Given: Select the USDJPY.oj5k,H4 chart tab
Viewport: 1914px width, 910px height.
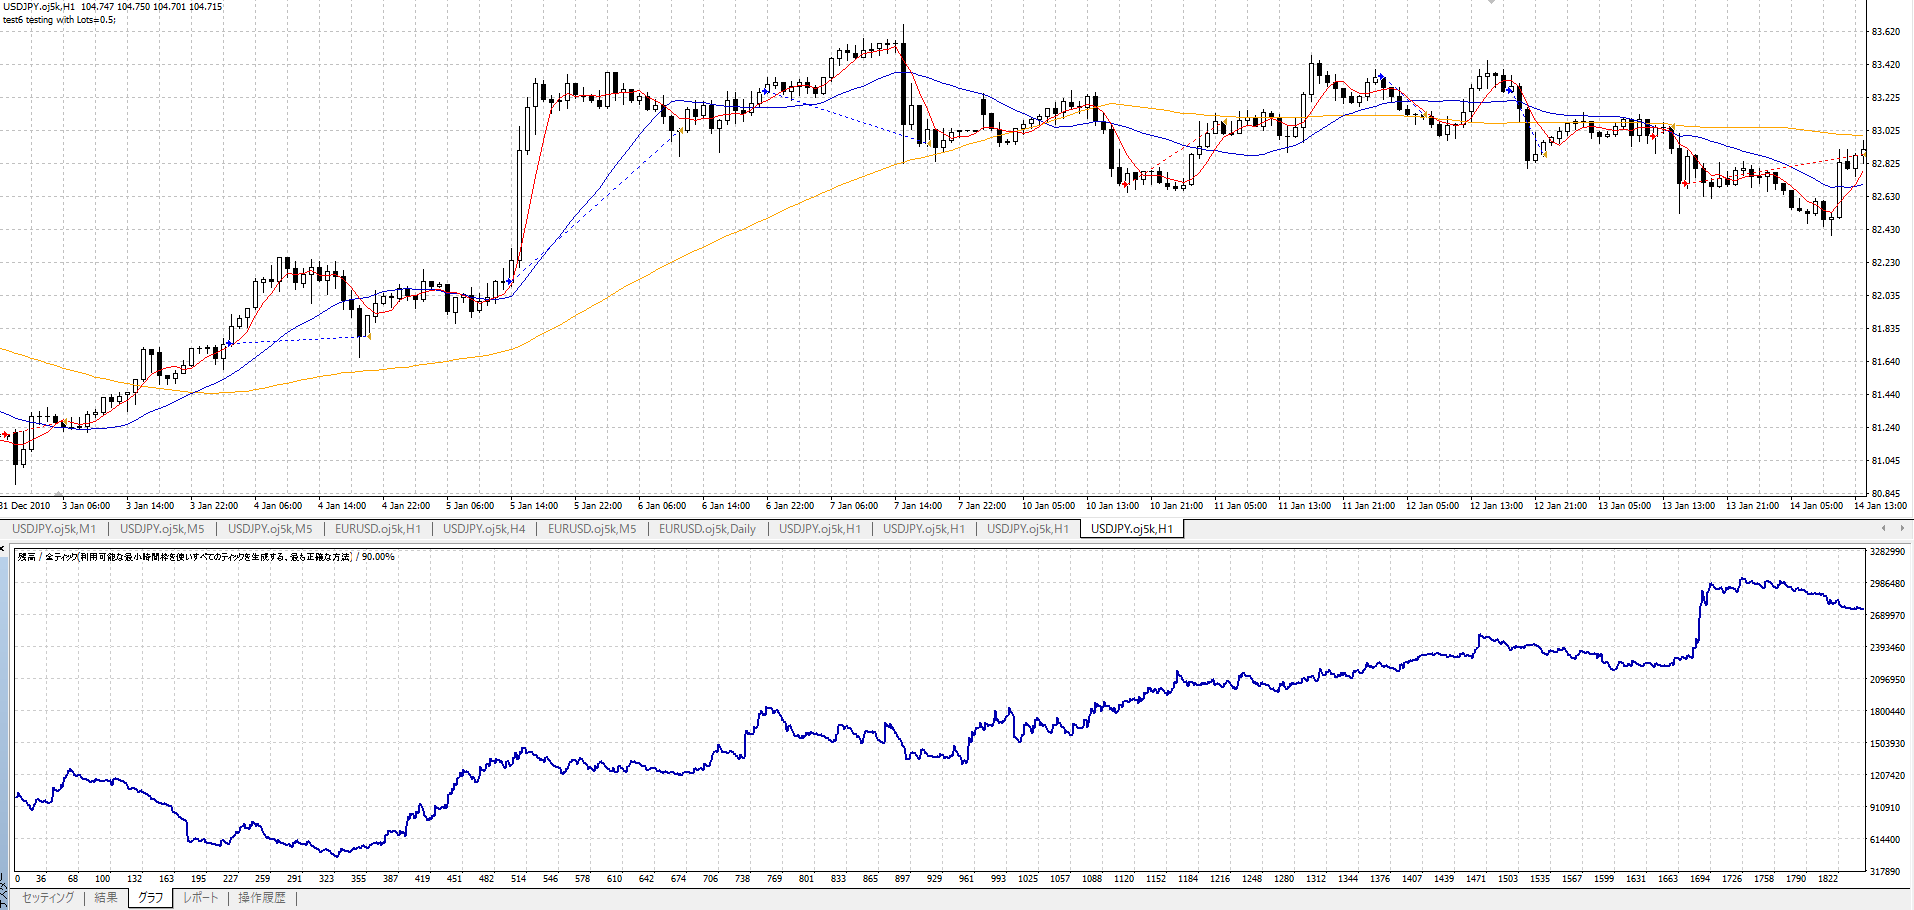Looking at the screenshot, I should [x=484, y=529].
